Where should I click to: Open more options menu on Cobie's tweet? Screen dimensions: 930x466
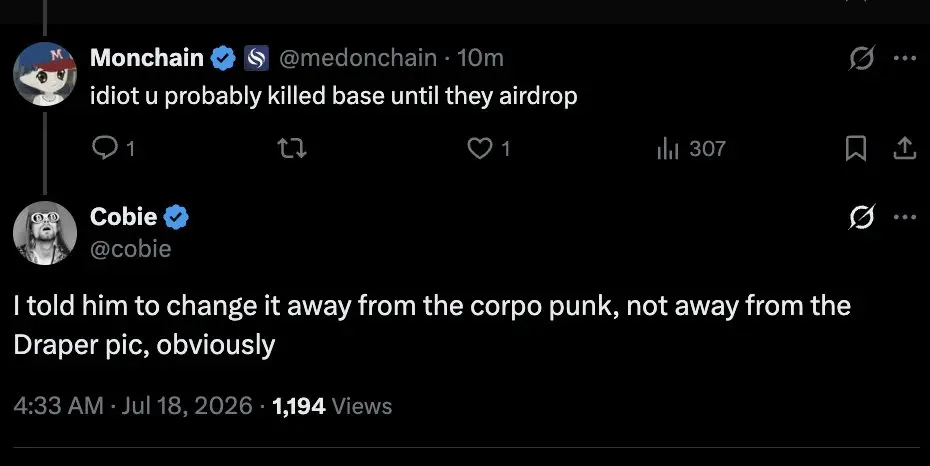tap(905, 217)
